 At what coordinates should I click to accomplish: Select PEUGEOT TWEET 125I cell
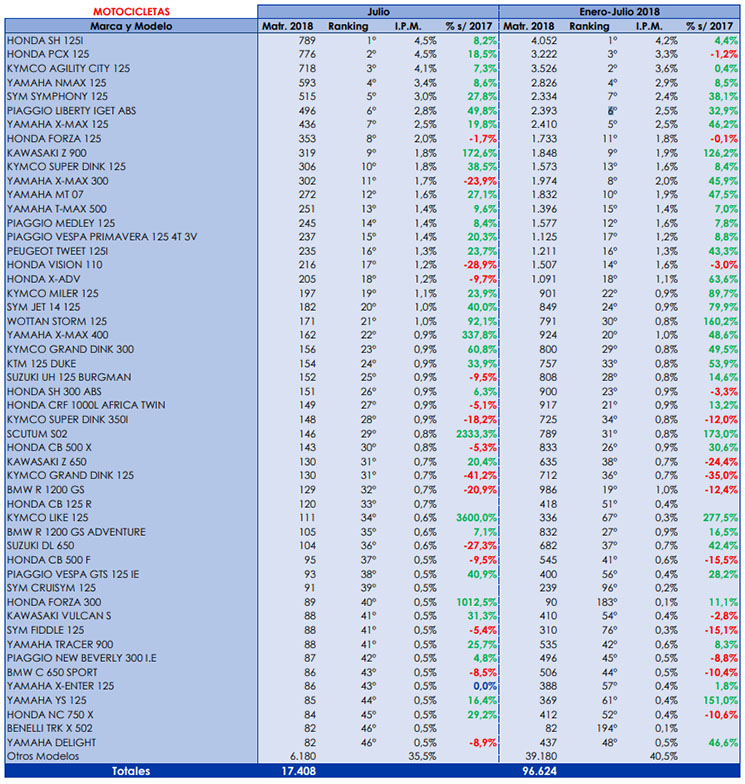[58, 251]
